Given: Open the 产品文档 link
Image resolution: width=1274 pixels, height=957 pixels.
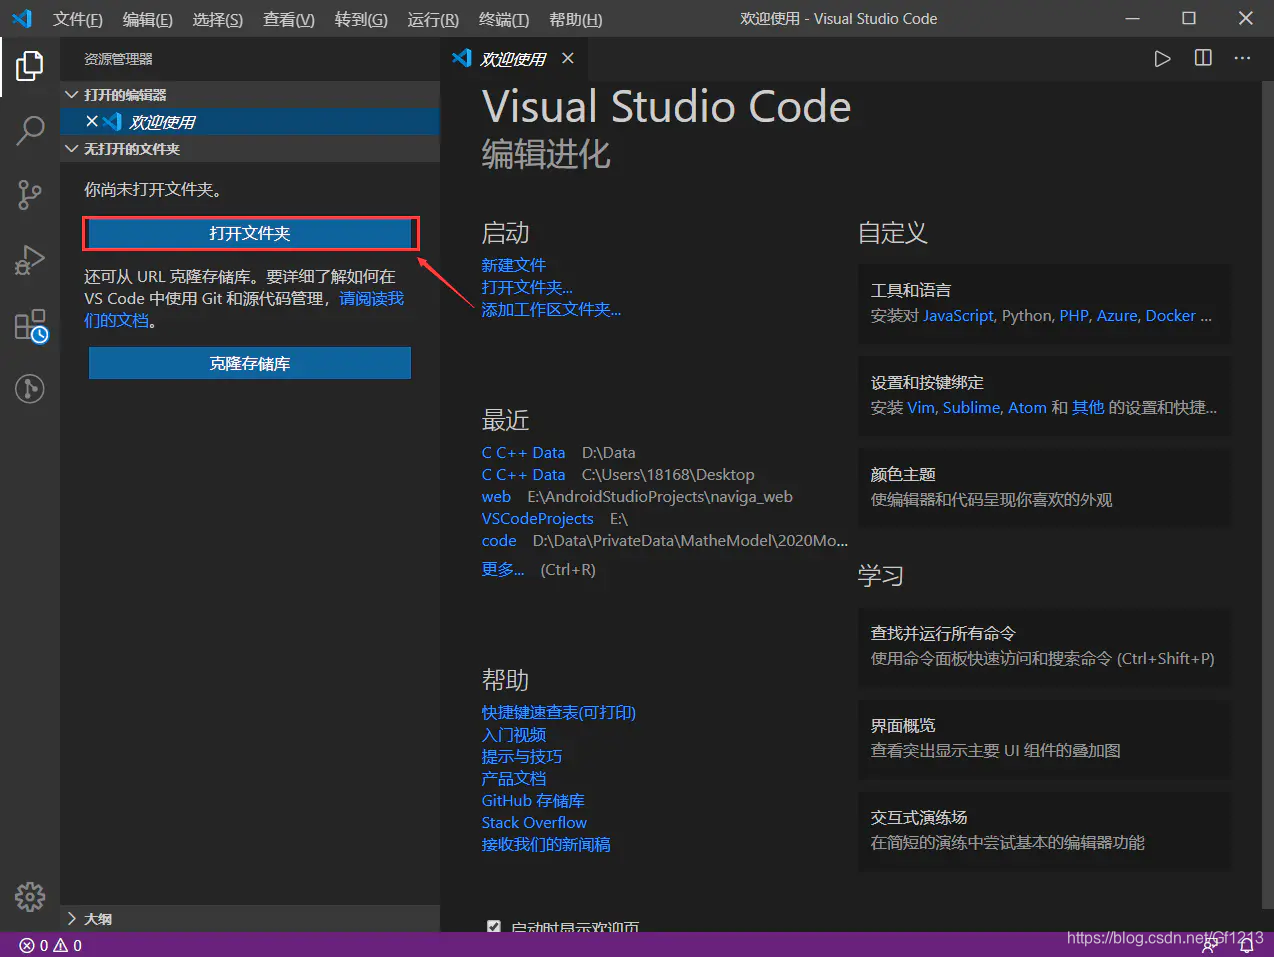Looking at the screenshot, I should 514,778.
